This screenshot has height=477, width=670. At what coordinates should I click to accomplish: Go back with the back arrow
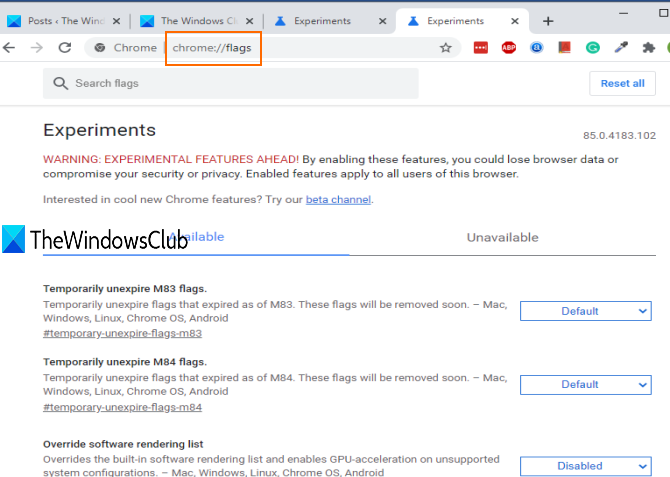point(9,47)
